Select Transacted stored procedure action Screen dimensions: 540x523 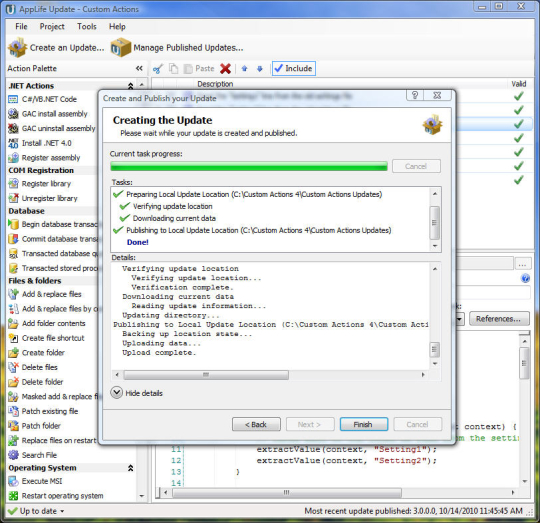click(53, 268)
